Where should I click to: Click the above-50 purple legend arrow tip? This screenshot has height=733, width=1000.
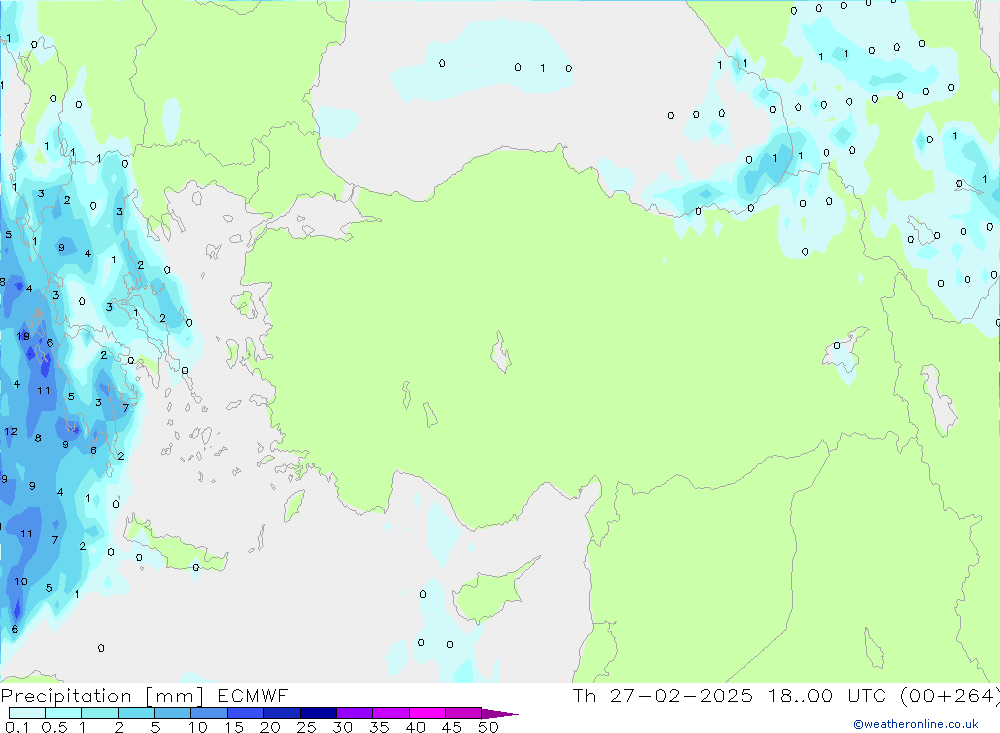click(500, 714)
